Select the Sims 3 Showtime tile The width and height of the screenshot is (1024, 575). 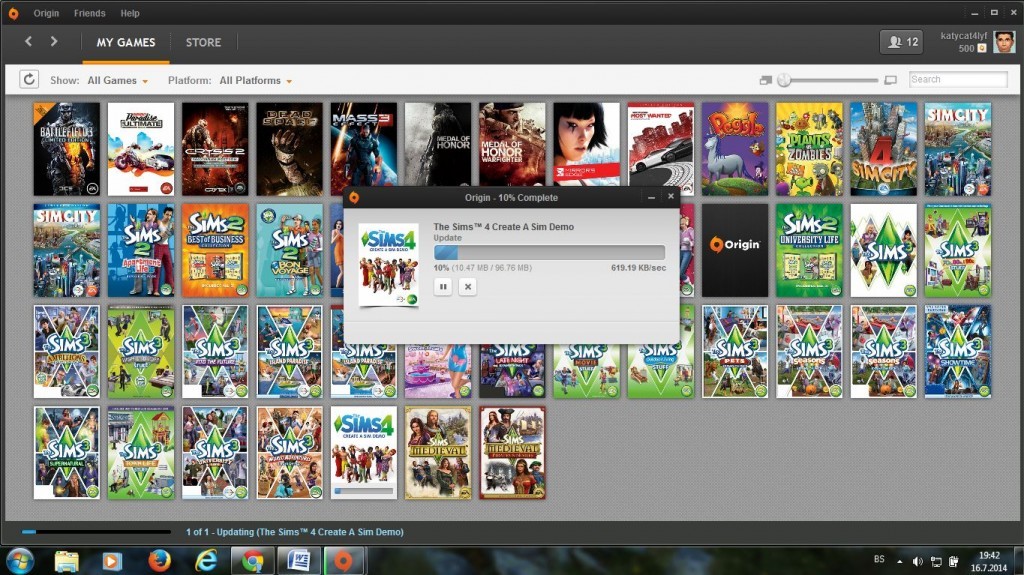point(957,352)
